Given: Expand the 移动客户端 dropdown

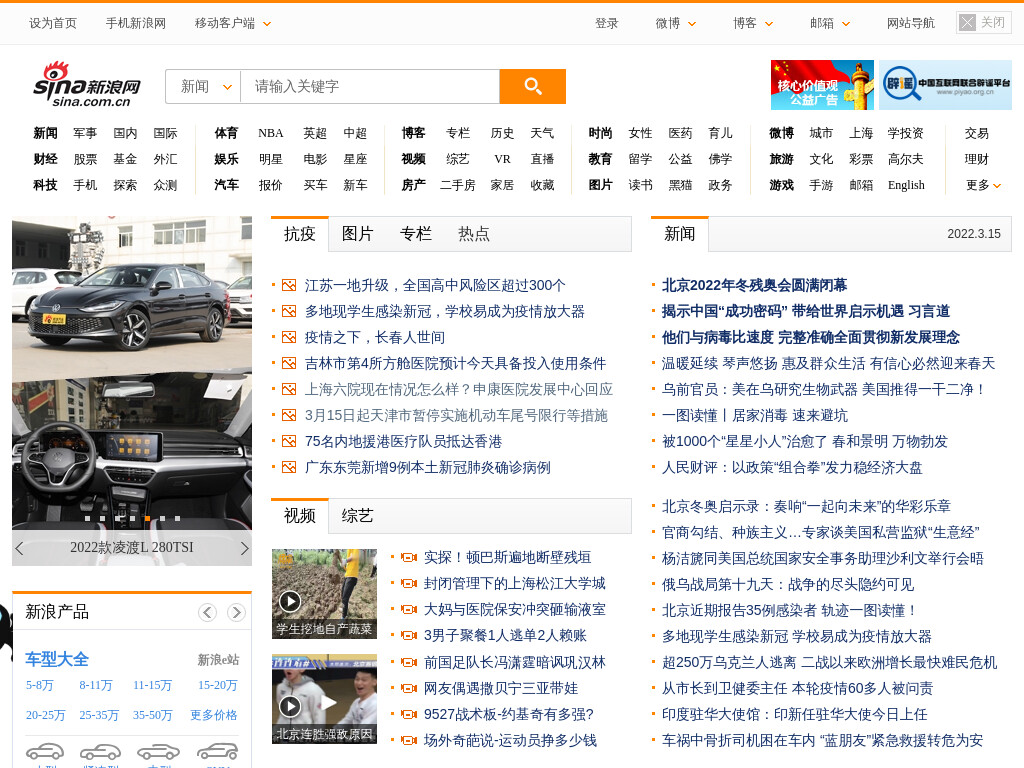Looking at the screenshot, I should (232, 24).
